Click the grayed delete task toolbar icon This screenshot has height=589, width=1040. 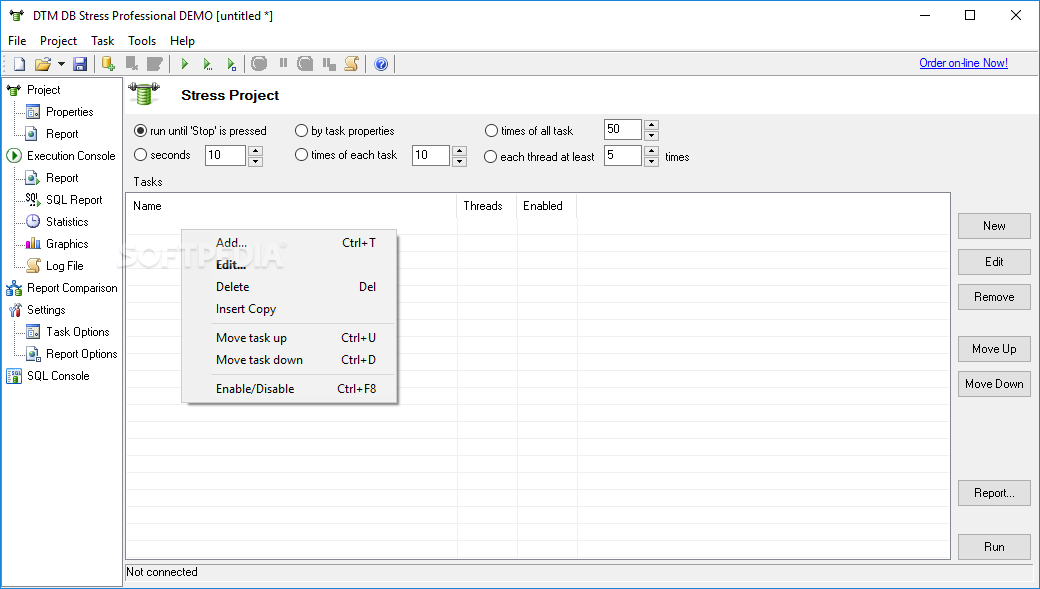pos(131,64)
